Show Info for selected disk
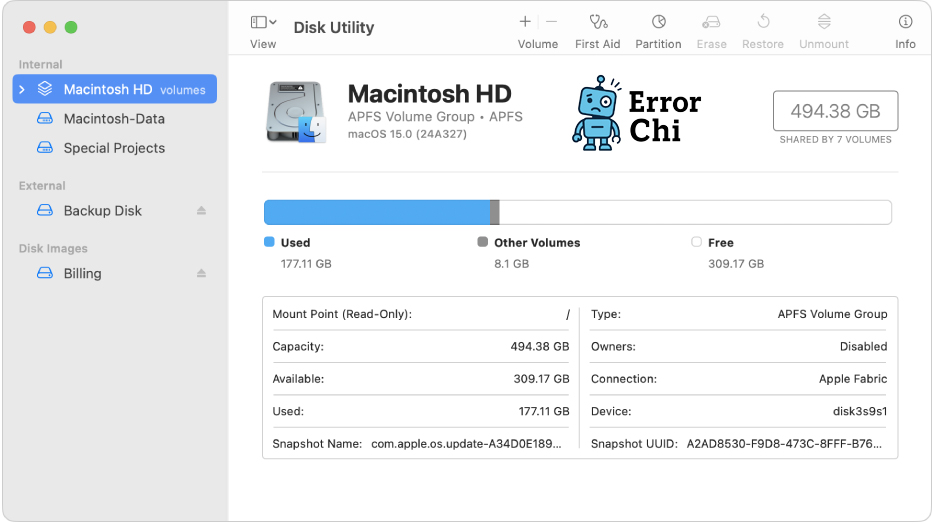Image resolution: width=932 pixels, height=524 pixels. click(x=905, y=22)
